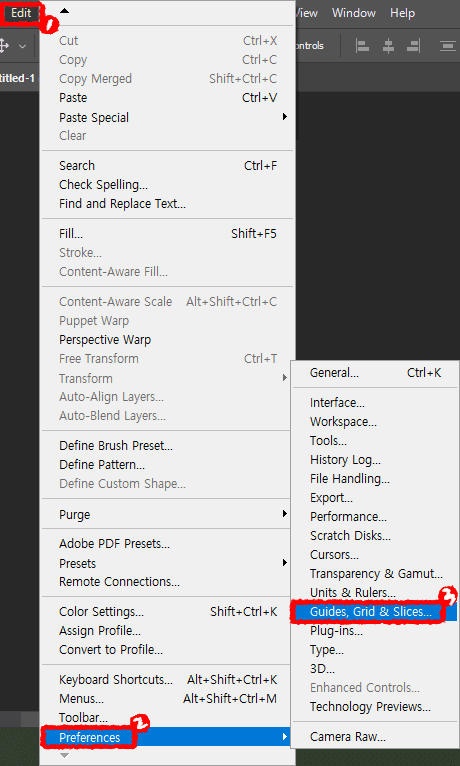Select Preferences in Edit menu
Image resolution: width=460 pixels, height=766 pixels.
pos(167,737)
